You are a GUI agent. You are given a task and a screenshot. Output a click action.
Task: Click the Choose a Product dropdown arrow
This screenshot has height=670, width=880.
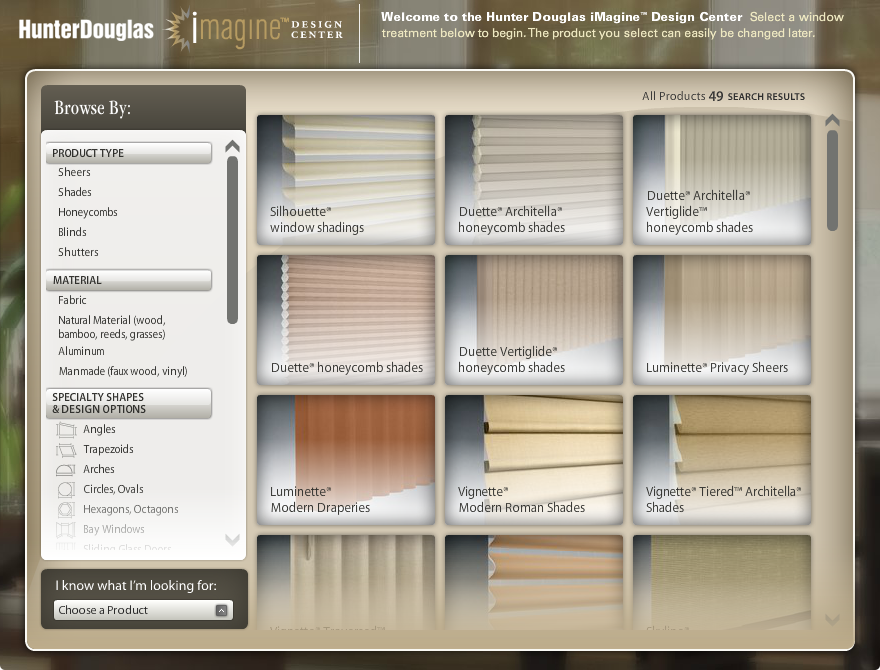click(x=222, y=611)
